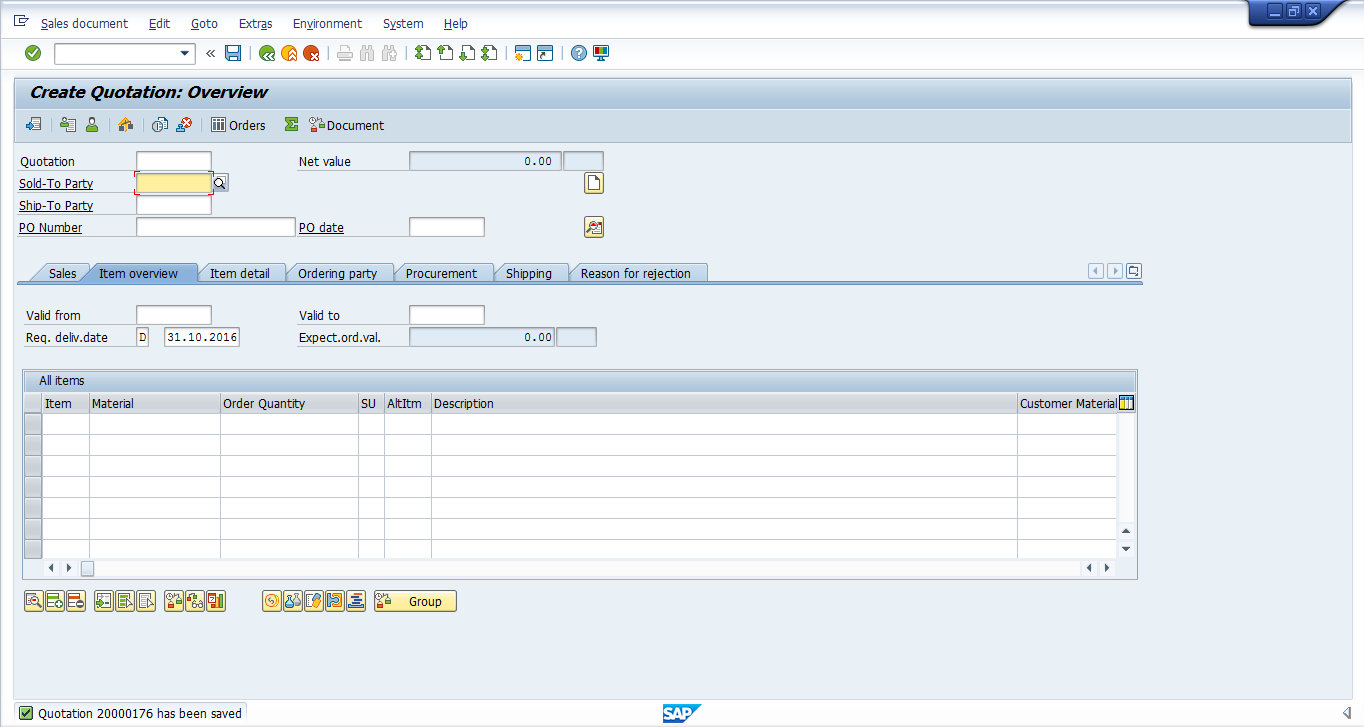The height and width of the screenshot is (727, 1364).
Task: Go to Last Page icon
Action: [x=489, y=53]
